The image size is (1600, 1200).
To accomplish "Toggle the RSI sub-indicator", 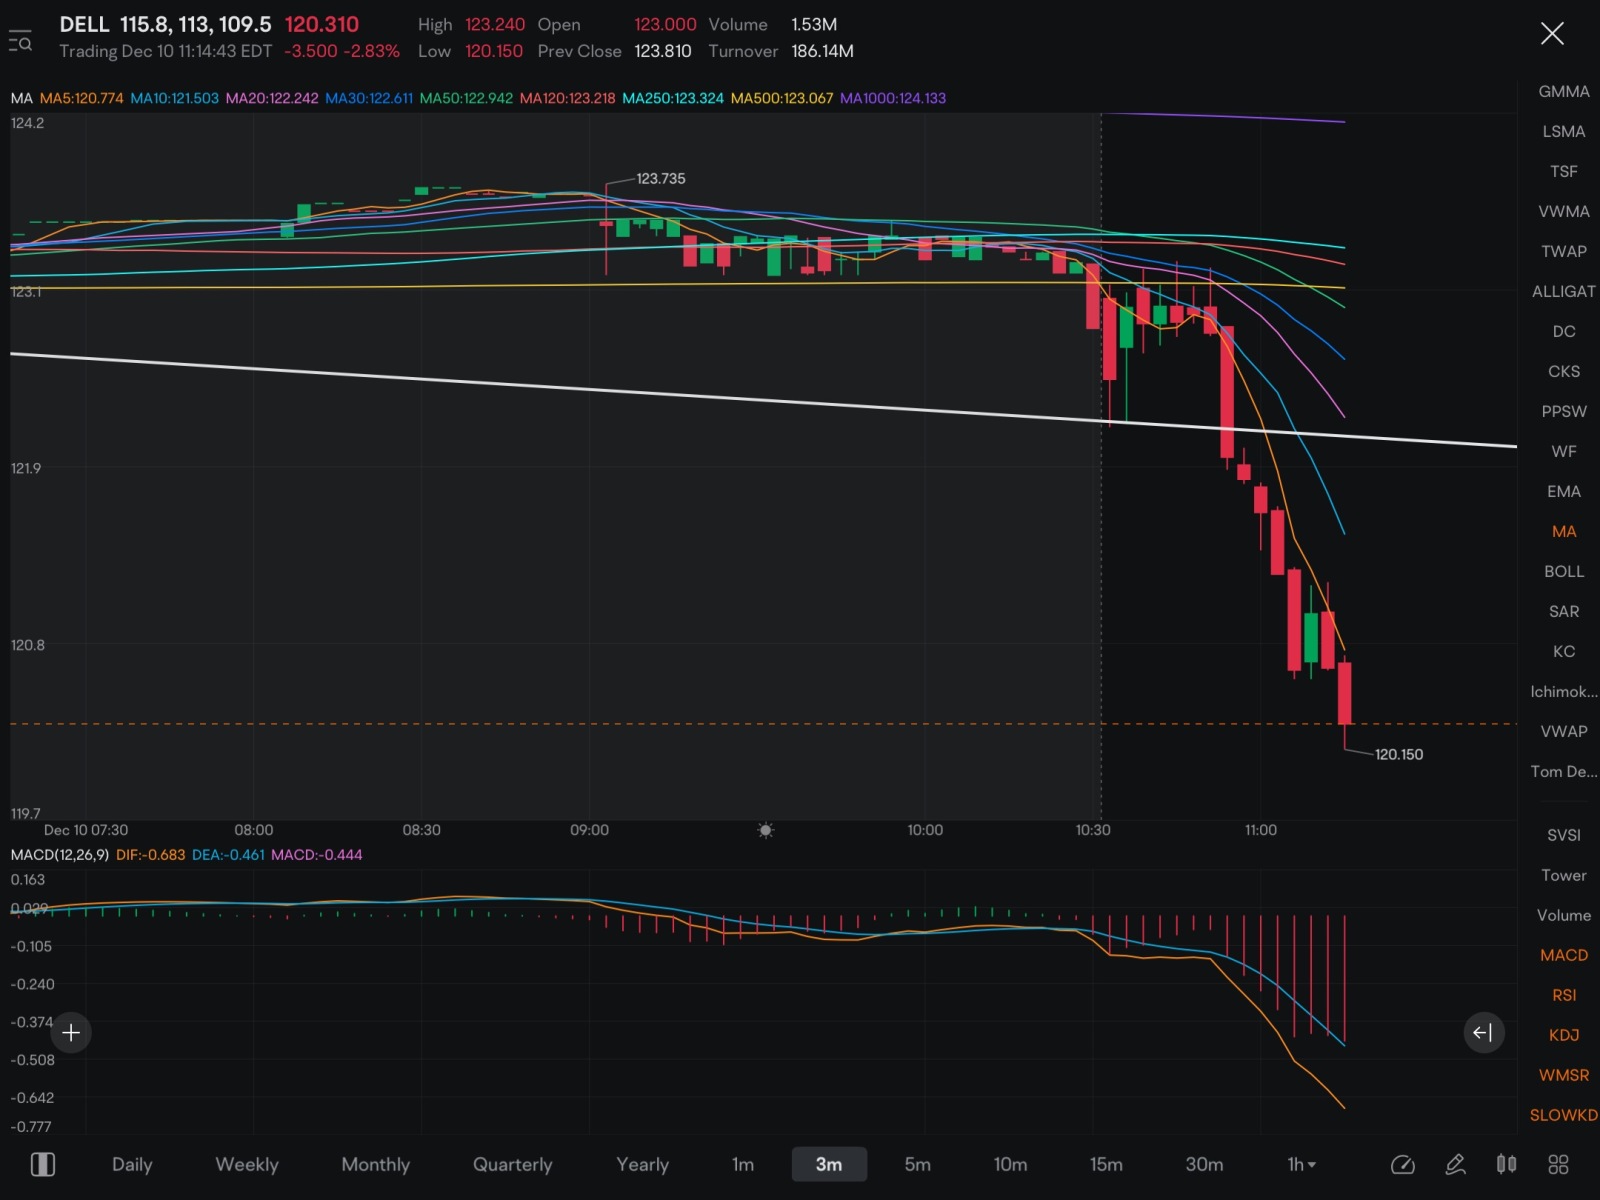I will pyautogui.click(x=1564, y=995).
